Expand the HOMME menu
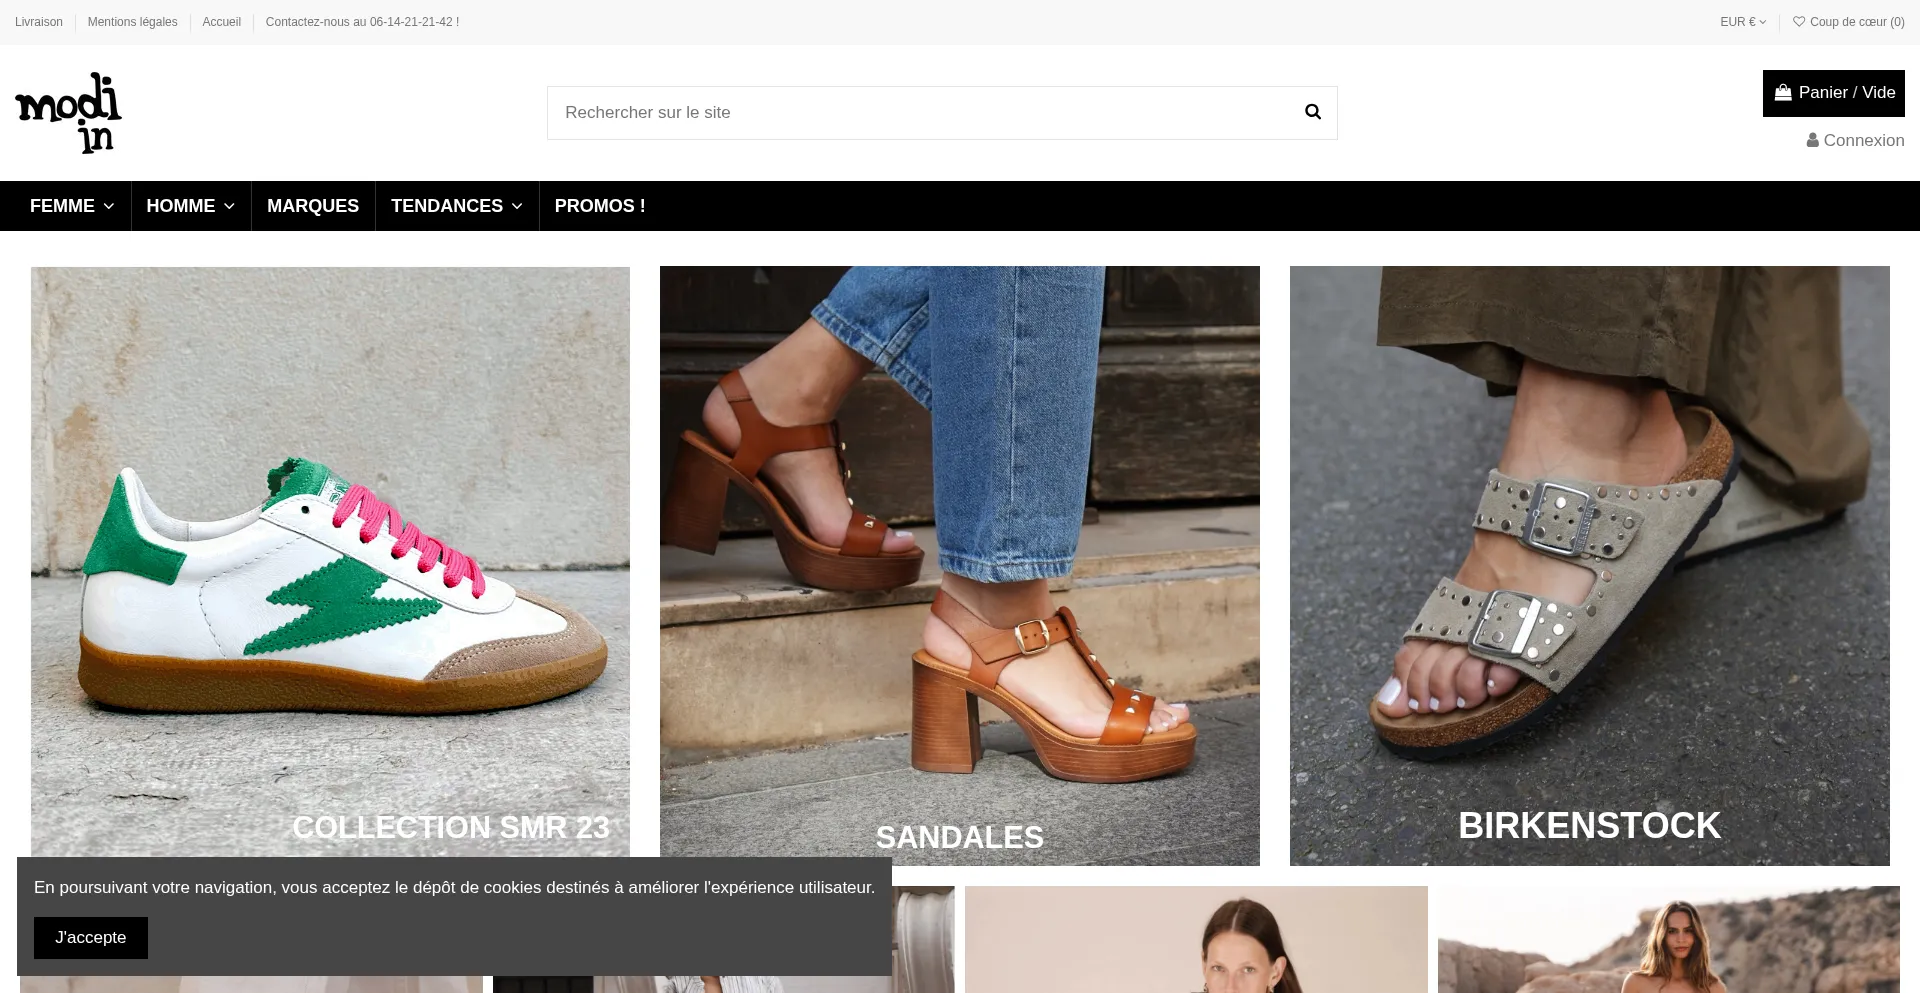 pyautogui.click(x=191, y=206)
